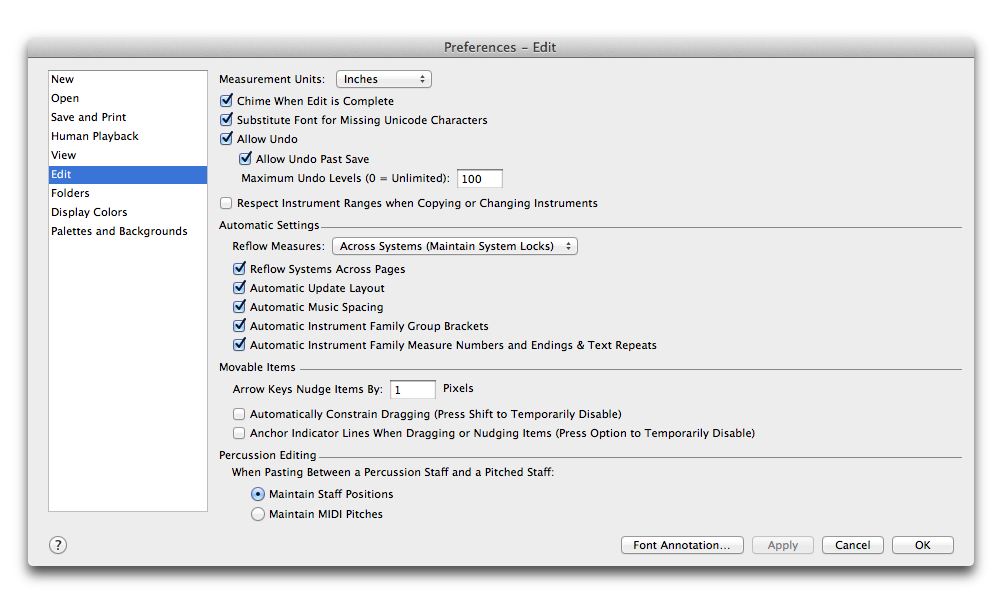Select "Display Colors" preferences category
The width and height of the screenshot is (1002, 602).
89,212
